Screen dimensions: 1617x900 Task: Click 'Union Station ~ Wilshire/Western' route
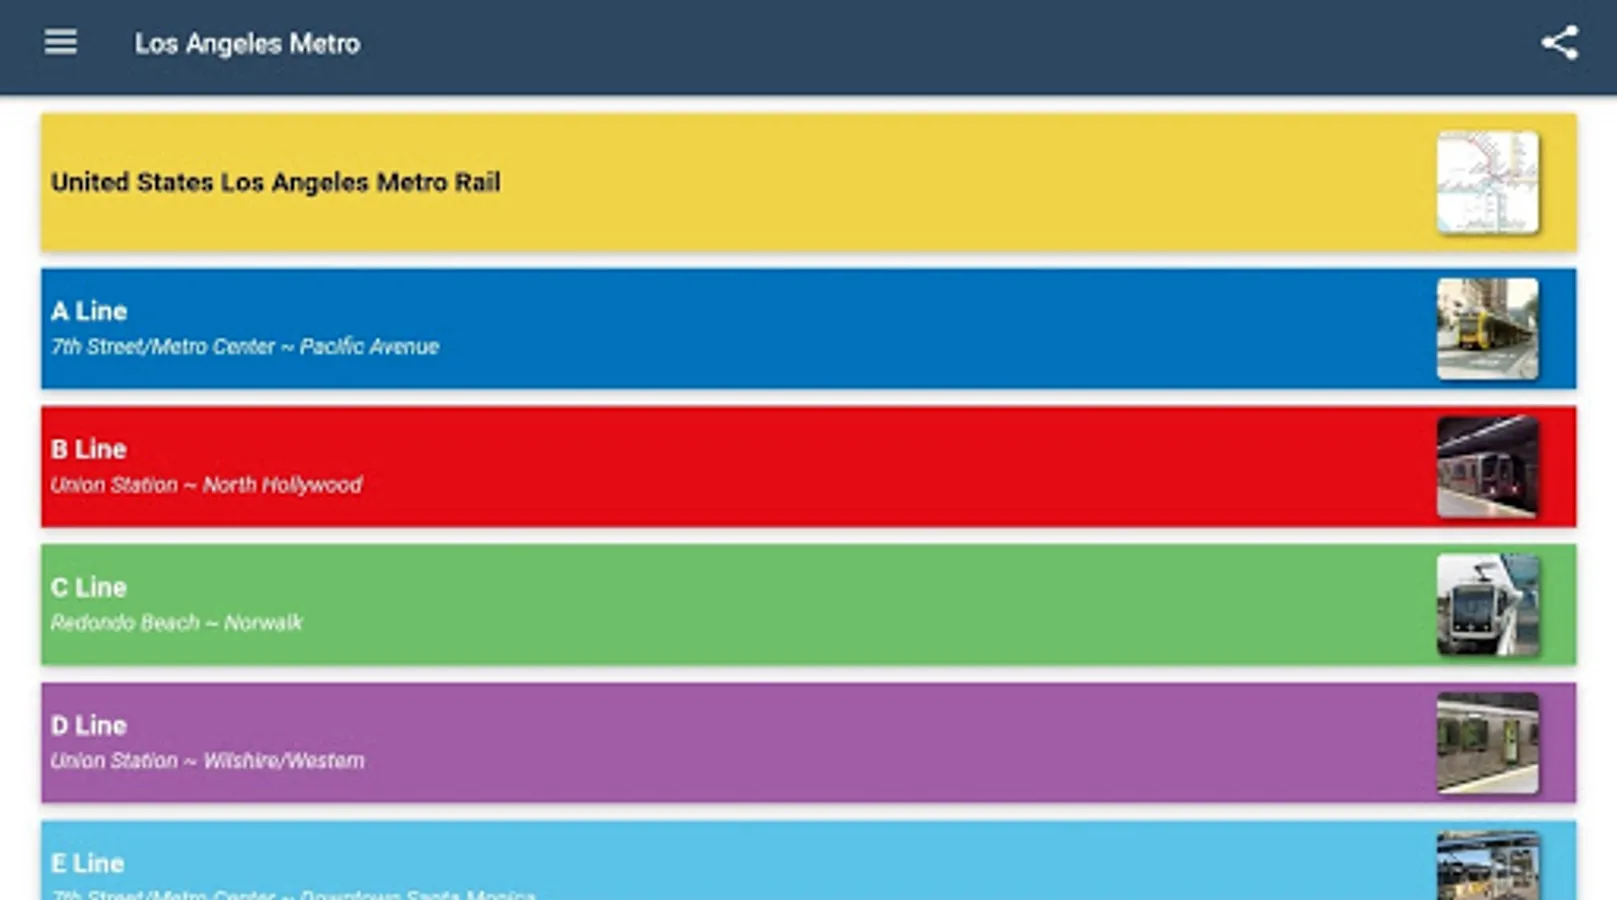[208, 761]
